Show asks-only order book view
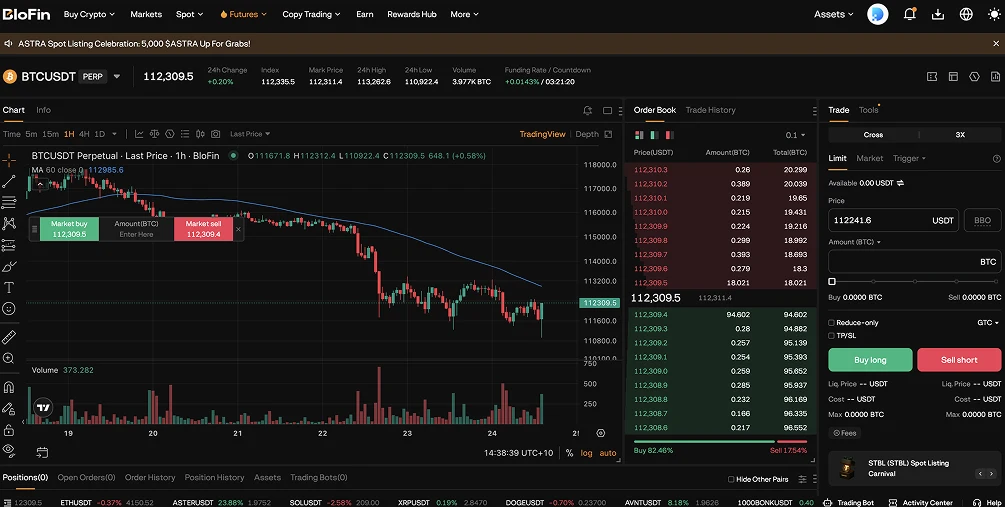 (670, 135)
